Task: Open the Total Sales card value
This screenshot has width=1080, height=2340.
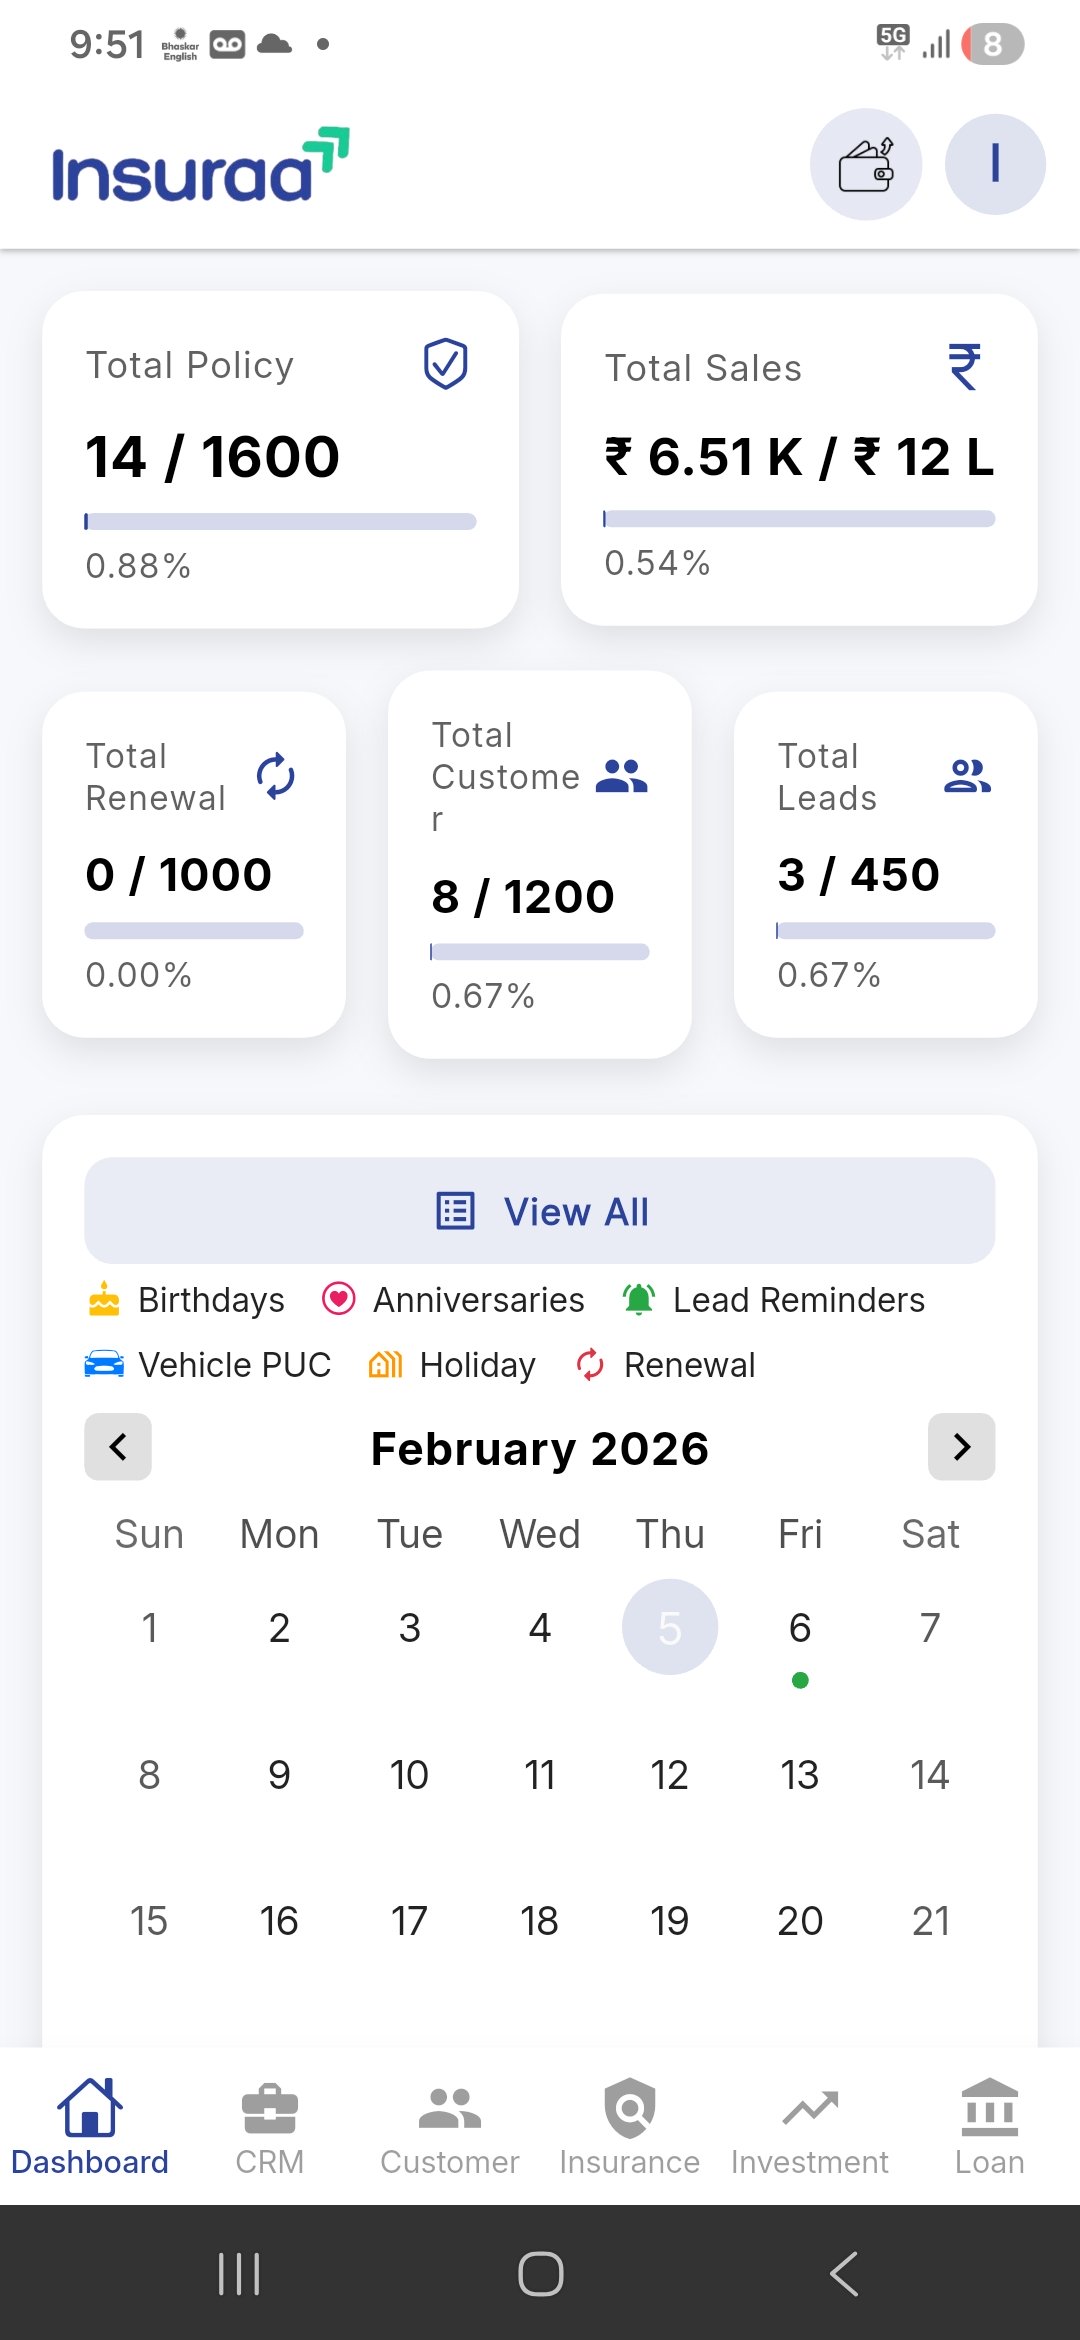Action: (x=799, y=457)
